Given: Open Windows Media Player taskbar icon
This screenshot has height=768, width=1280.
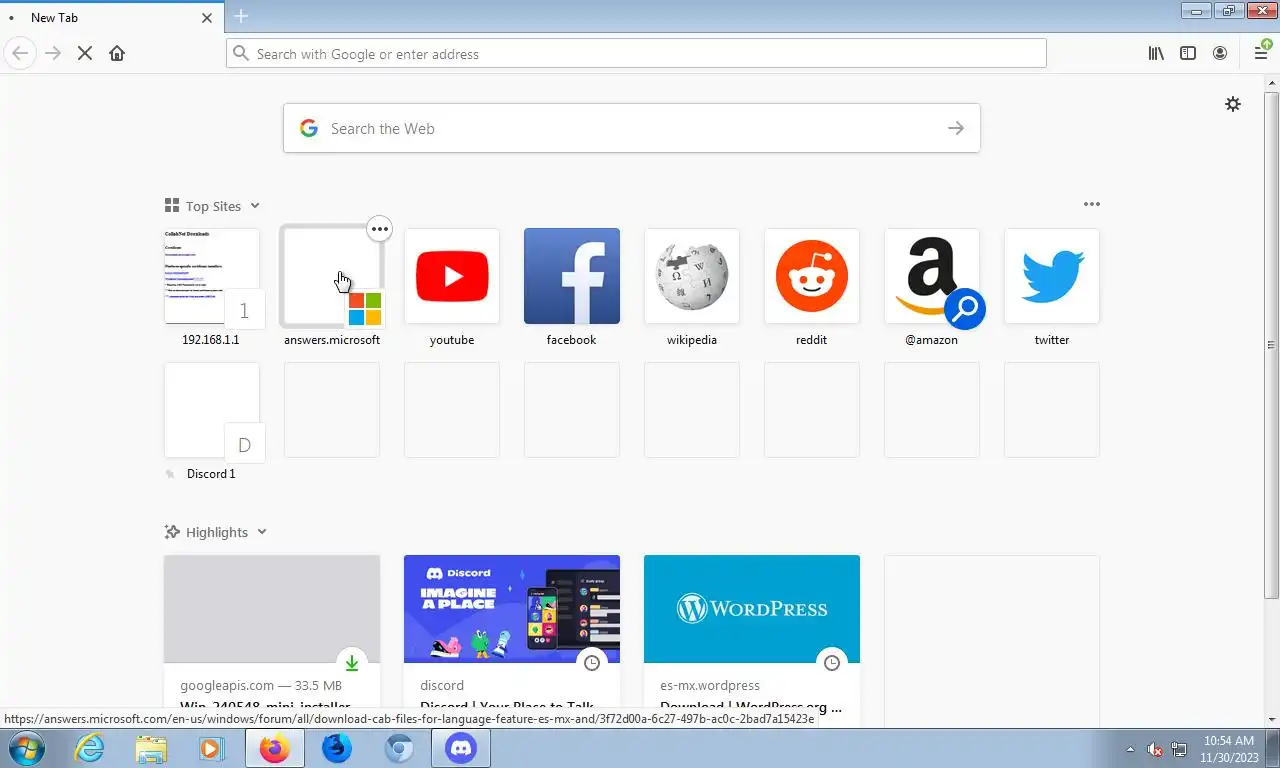Looking at the screenshot, I should [212, 748].
